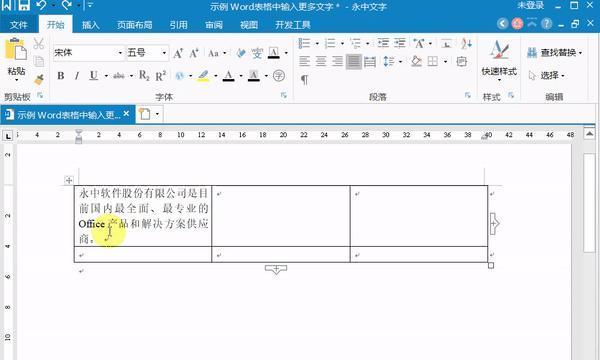Increase font size with the grow-font button
Viewport: 600px width, 360px height.
178,53
